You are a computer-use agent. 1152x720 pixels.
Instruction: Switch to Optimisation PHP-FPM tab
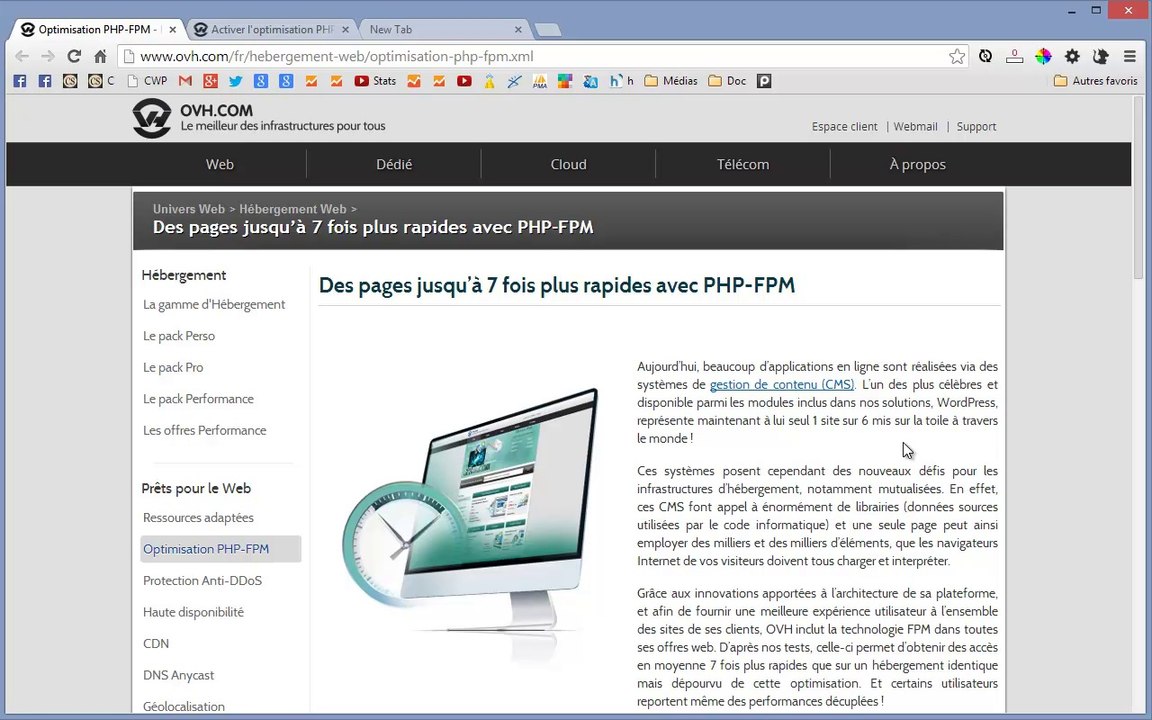96,29
